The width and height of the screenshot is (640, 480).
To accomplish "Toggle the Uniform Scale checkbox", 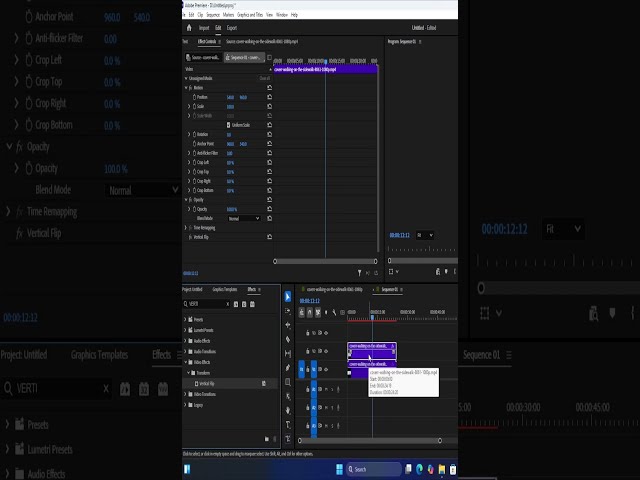I will click(228, 125).
